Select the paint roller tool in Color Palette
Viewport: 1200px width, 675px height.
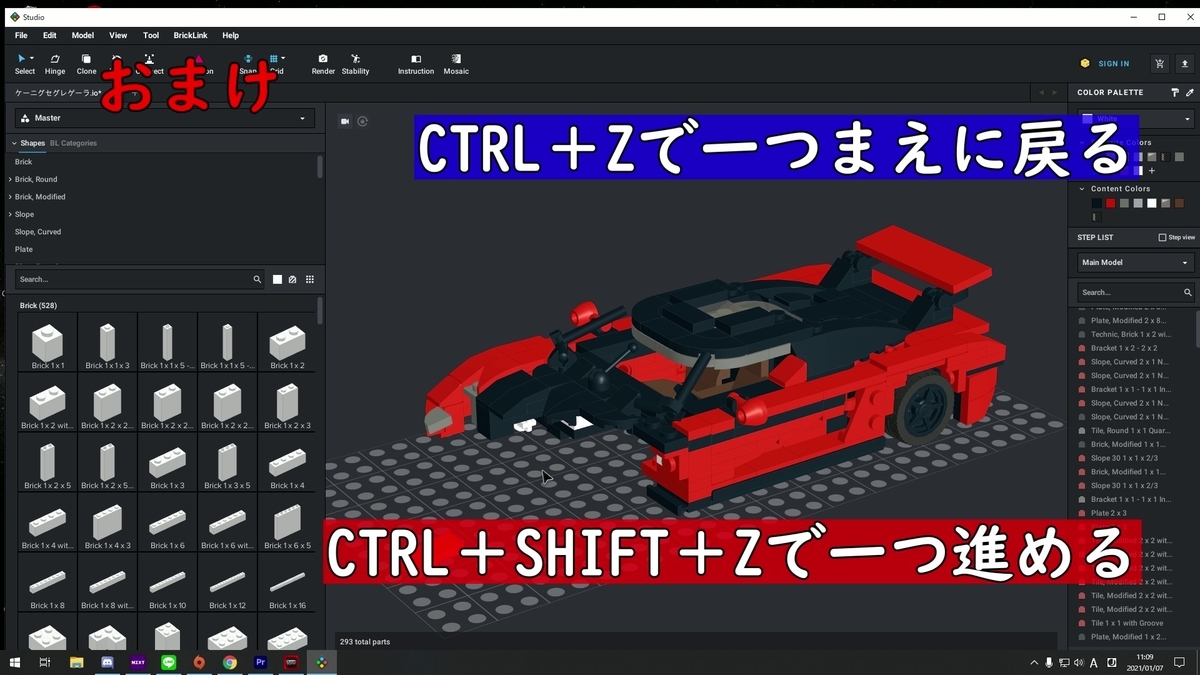pyautogui.click(x=1175, y=92)
